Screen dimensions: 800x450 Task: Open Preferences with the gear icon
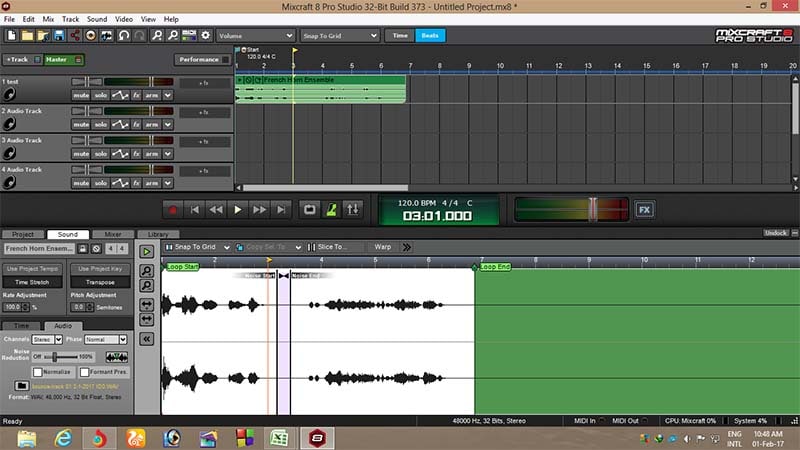click(206, 35)
